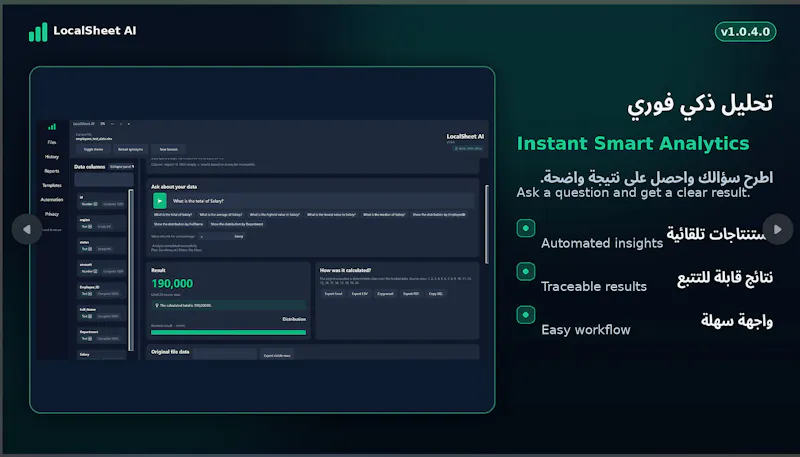Open the value column dropdown showing Salary
Image resolution: width=800 pixels, height=457 pixels.
pos(222,237)
